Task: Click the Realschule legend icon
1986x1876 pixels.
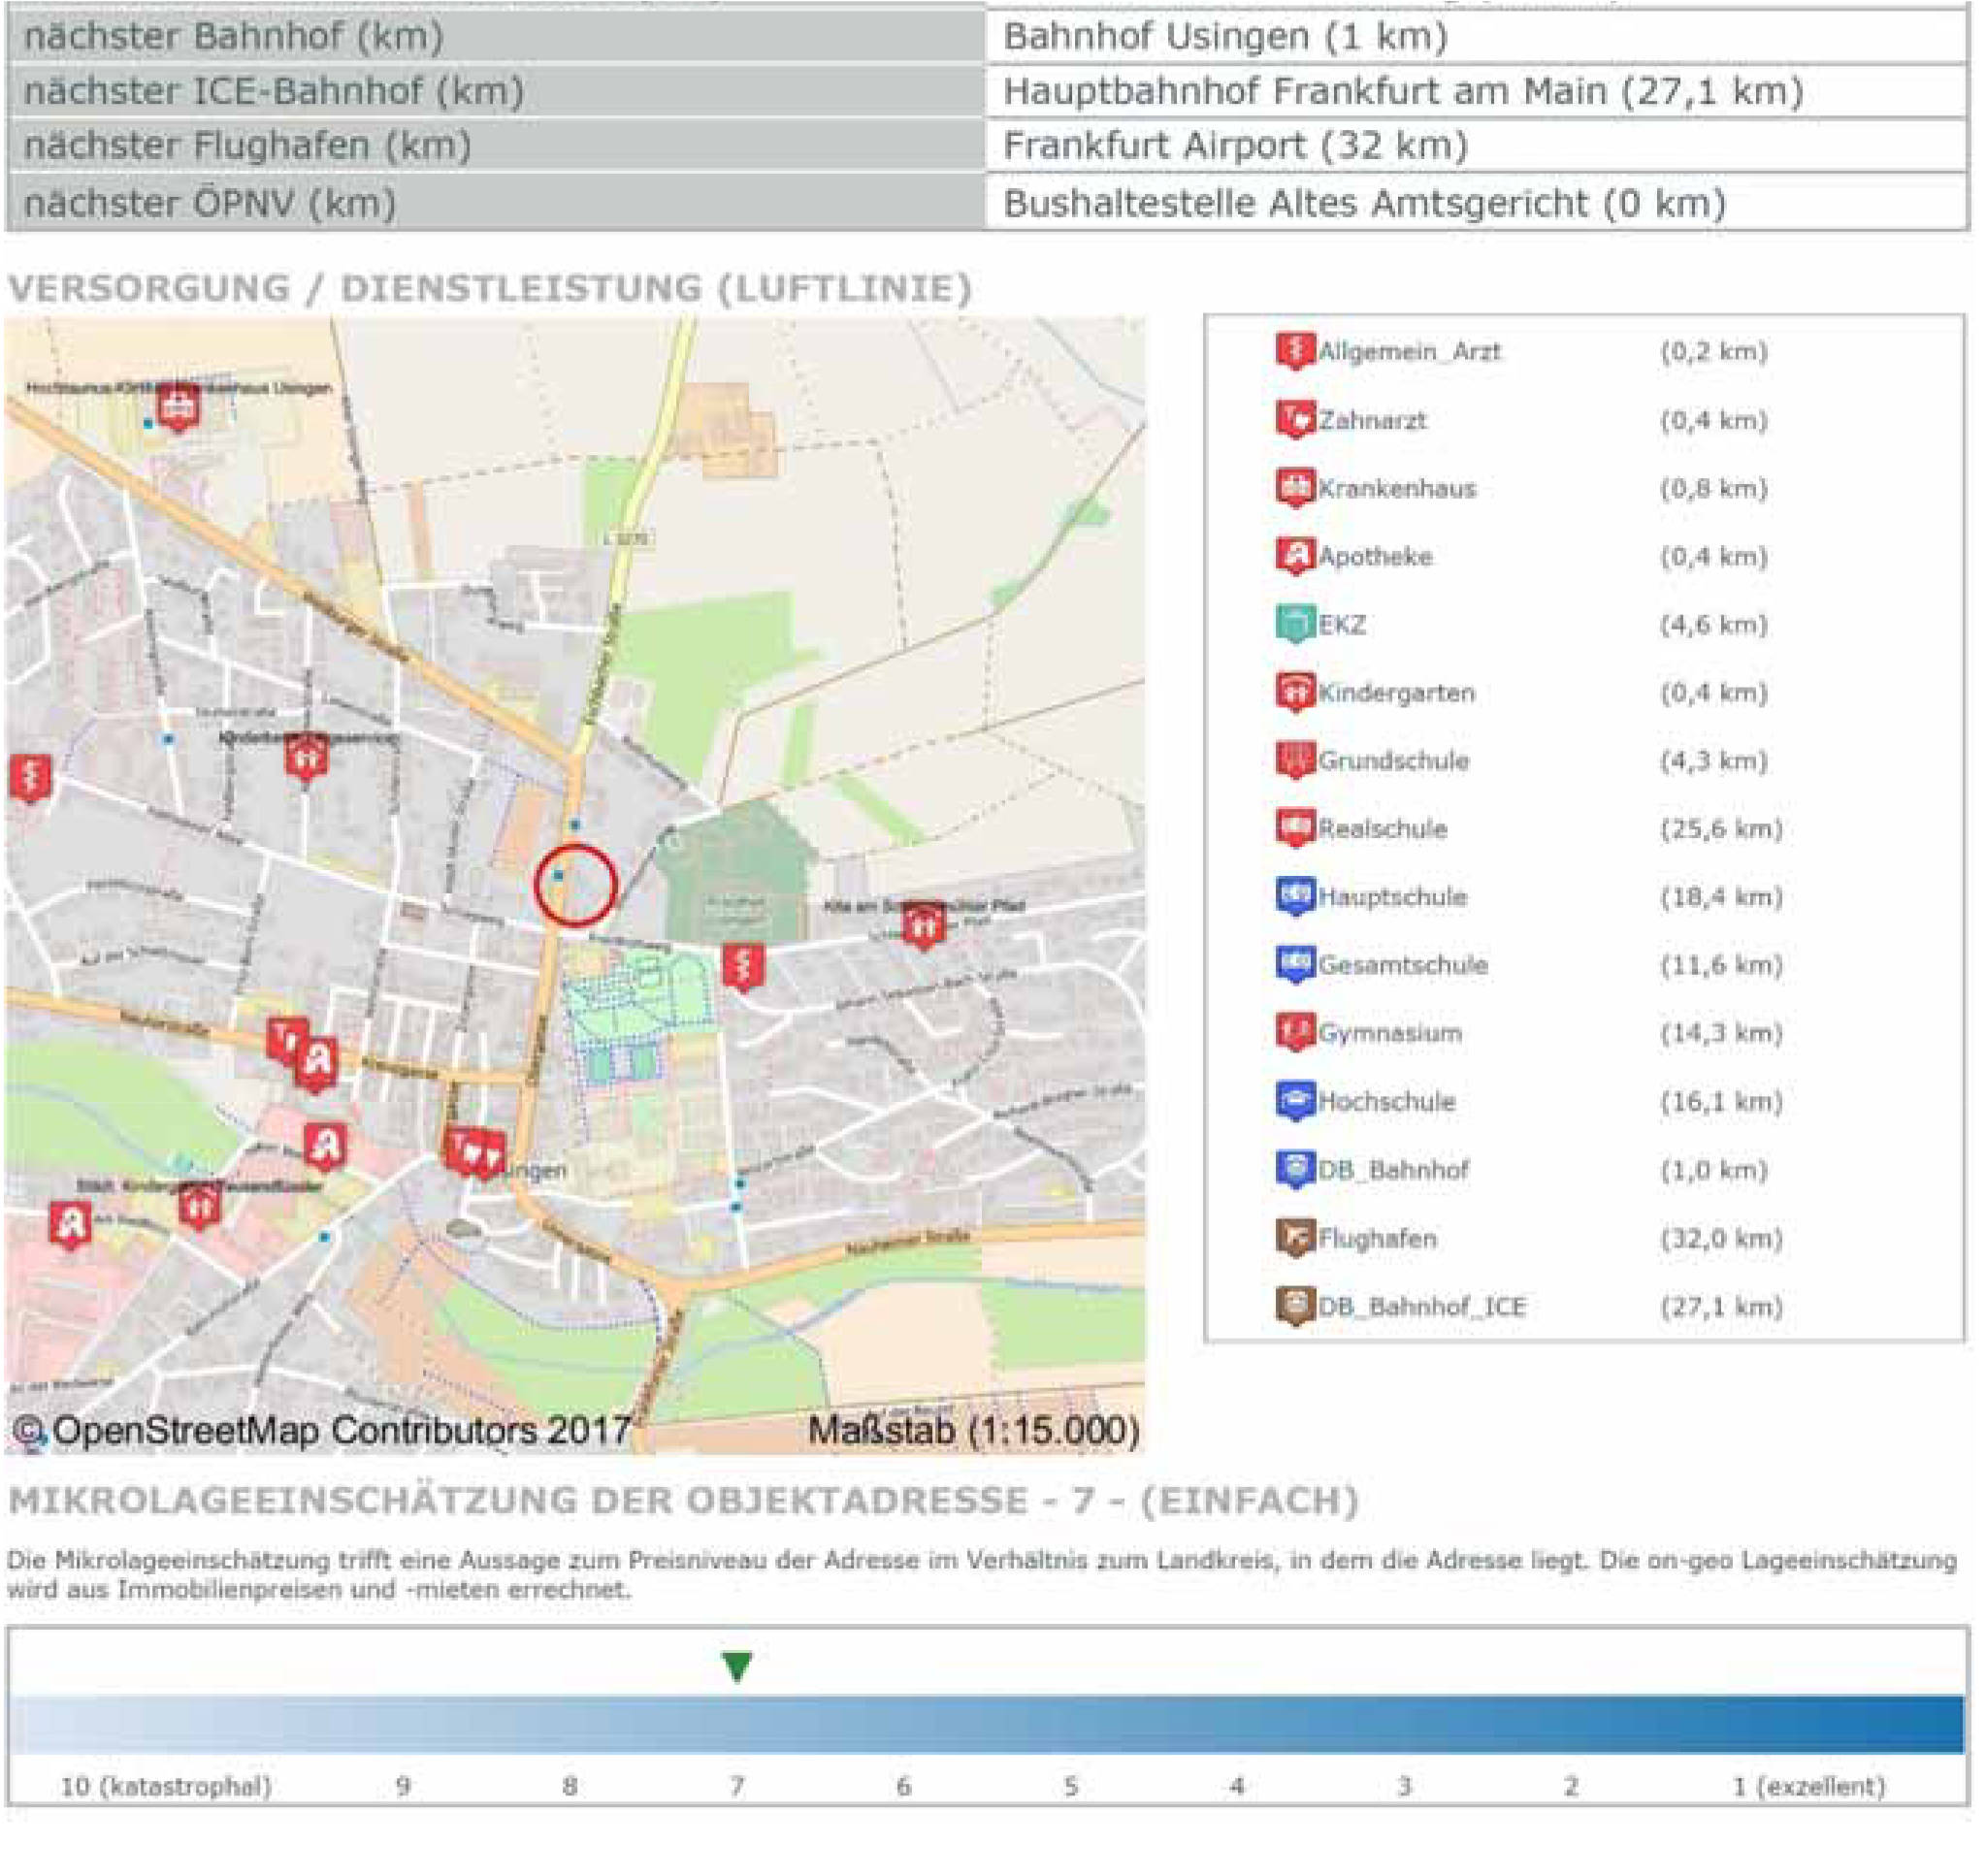Action: tap(1295, 828)
